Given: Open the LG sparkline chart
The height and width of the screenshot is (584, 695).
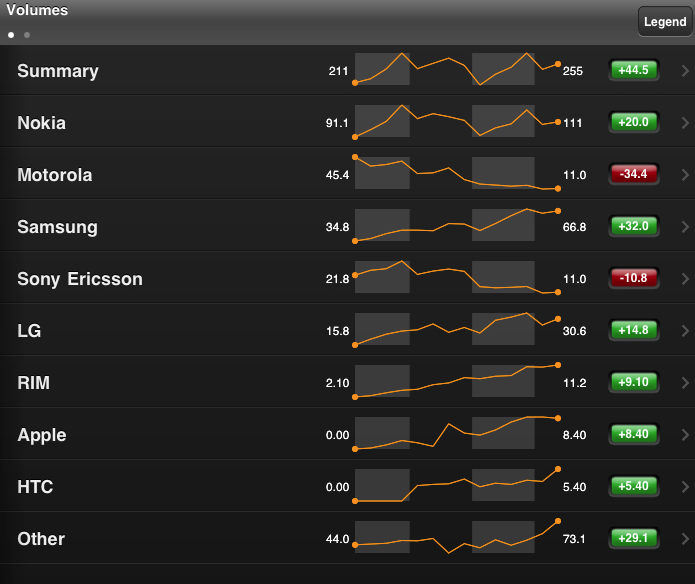Looking at the screenshot, I should coord(457,329).
